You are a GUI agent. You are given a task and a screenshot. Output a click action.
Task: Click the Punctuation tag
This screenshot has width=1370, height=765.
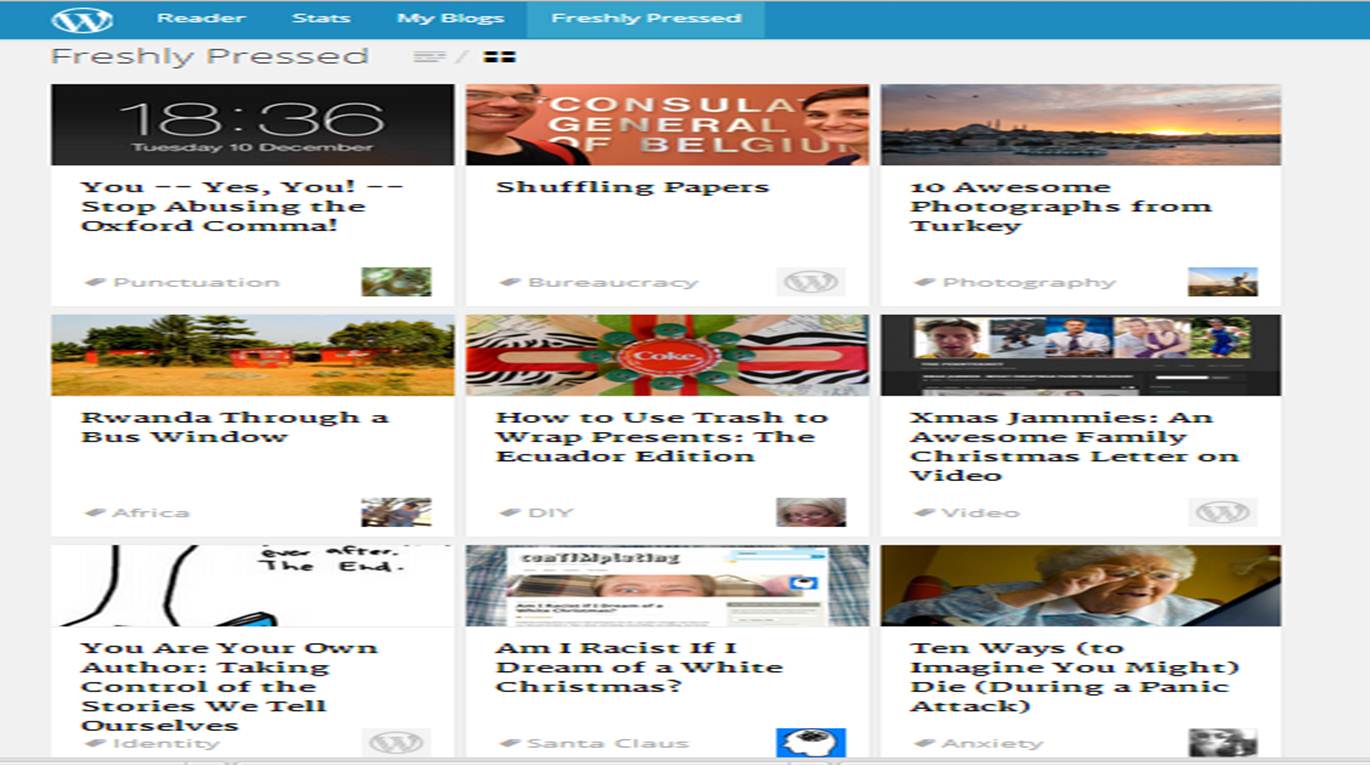(196, 282)
